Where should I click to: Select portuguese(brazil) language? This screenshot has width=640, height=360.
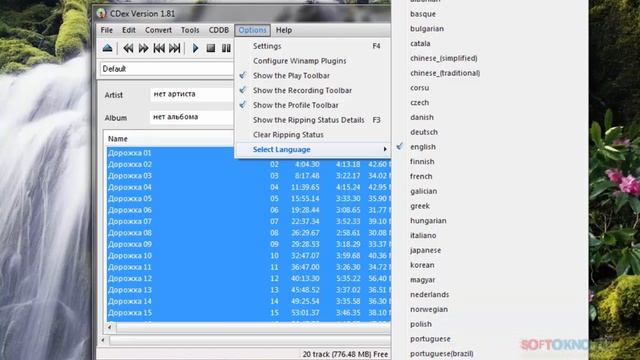tap(442, 353)
